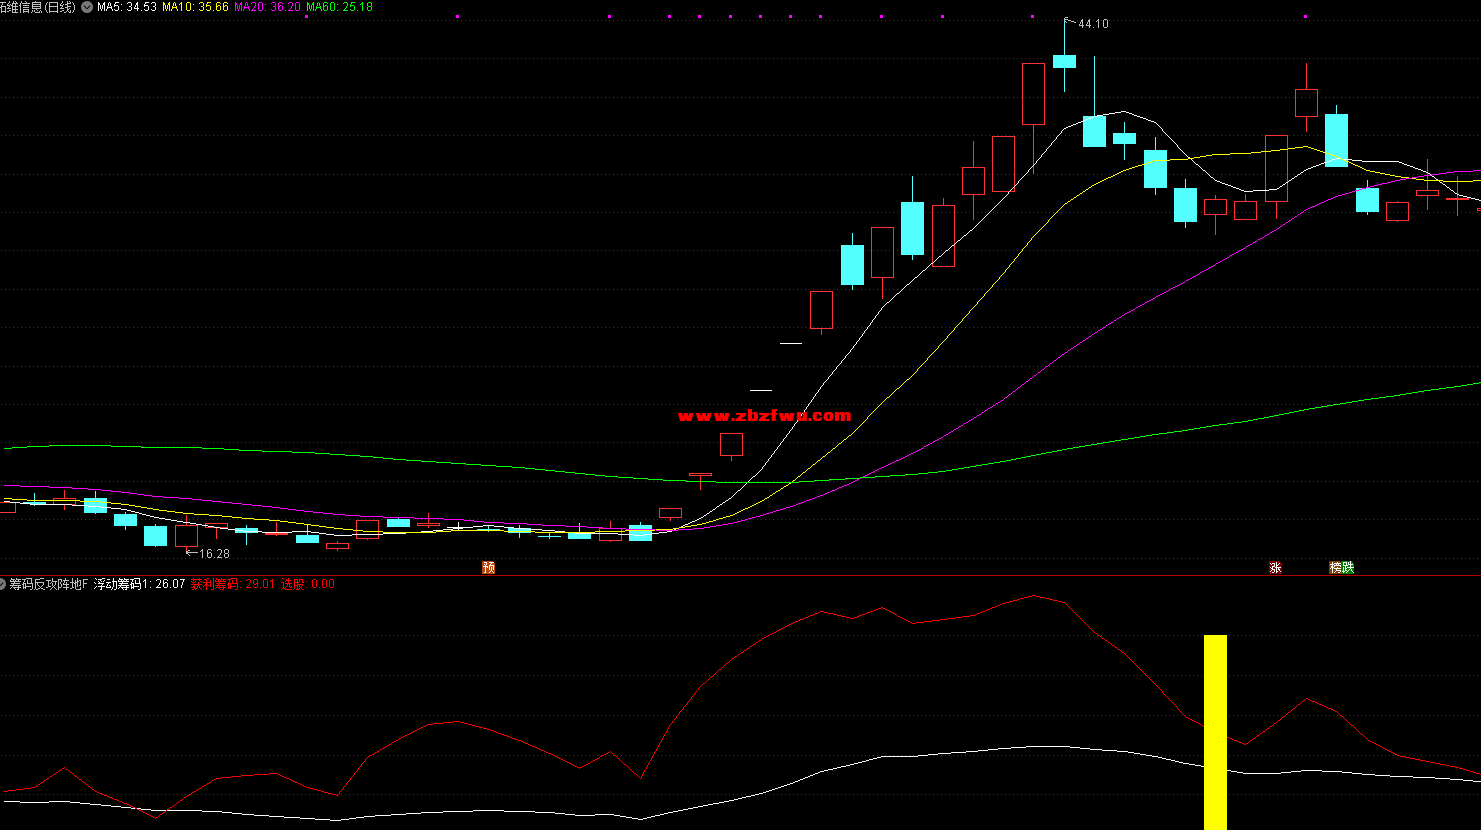Image resolution: width=1481 pixels, height=830 pixels.
Task: Click the red 获利筹码: 29.01 value
Action: (x=232, y=584)
